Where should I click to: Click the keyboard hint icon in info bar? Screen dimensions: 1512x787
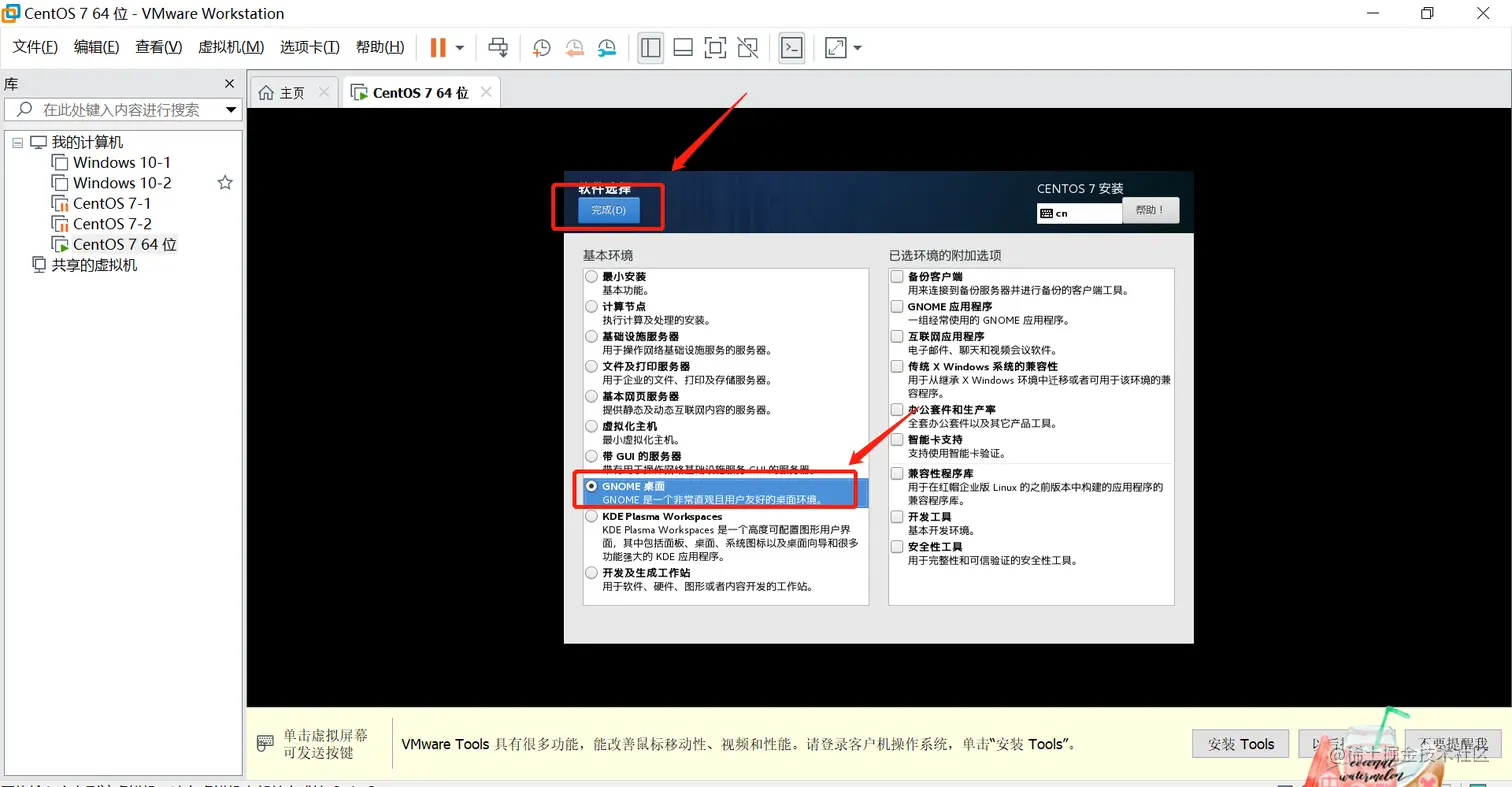(x=265, y=744)
